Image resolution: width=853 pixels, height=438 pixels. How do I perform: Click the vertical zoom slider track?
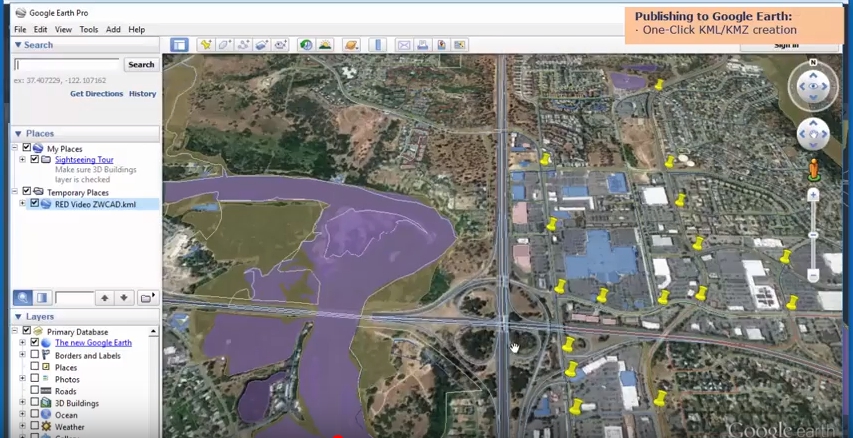pyautogui.click(x=813, y=235)
